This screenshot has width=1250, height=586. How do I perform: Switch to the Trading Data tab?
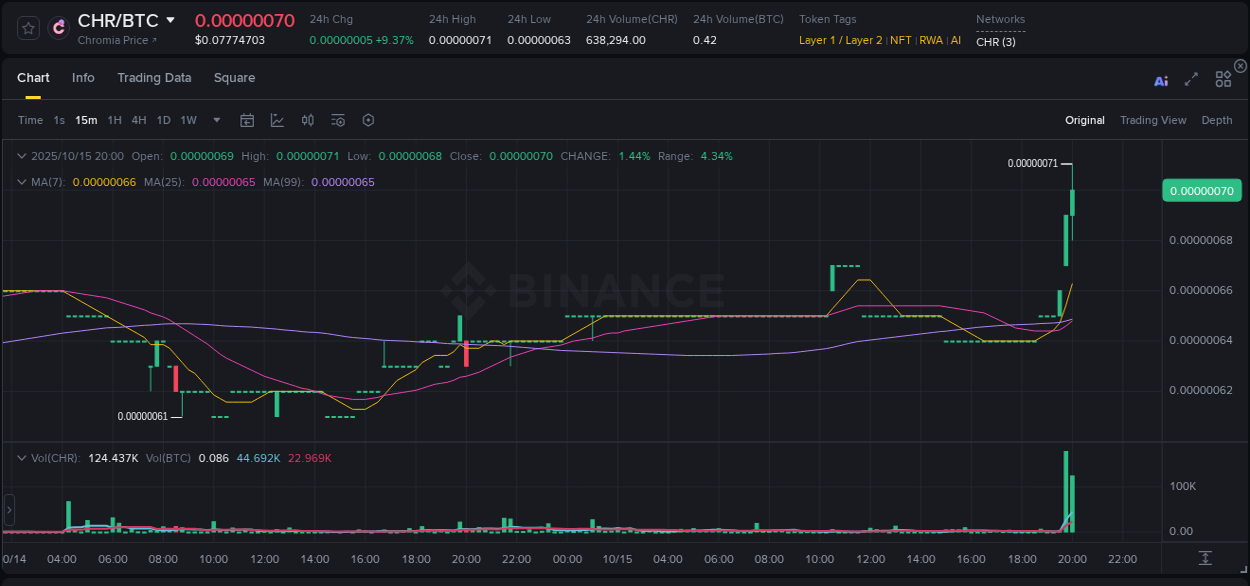tap(154, 78)
